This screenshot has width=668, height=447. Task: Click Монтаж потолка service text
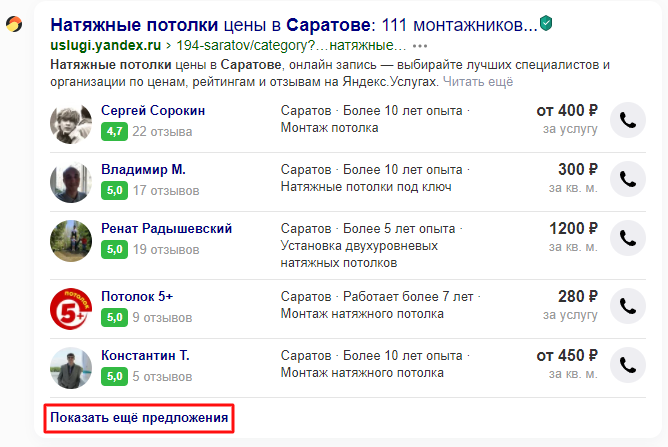point(329,128)
